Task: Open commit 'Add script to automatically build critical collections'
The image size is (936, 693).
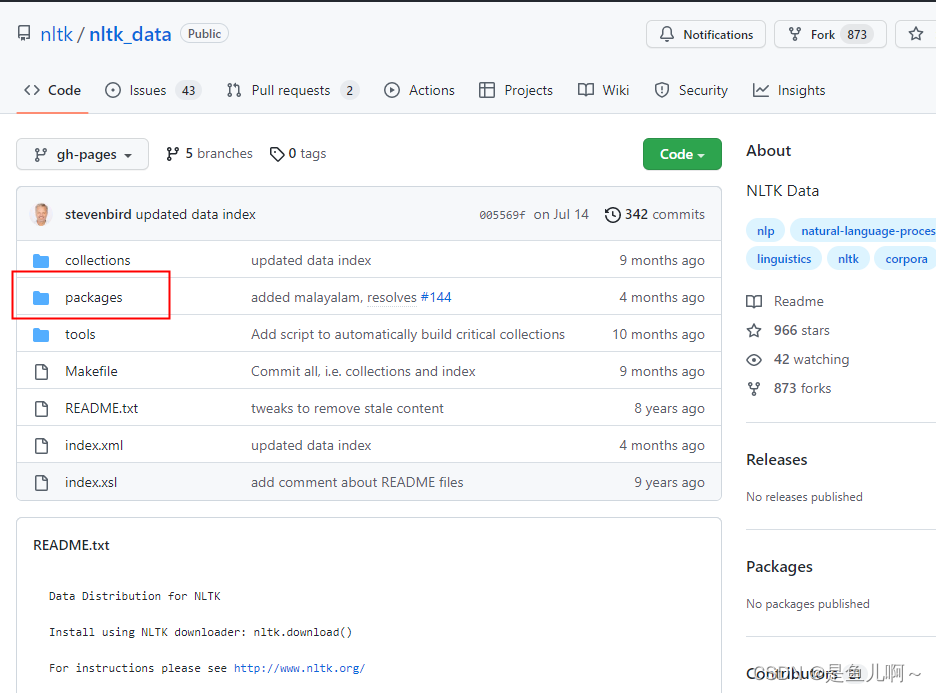Action: pos(408,334)
